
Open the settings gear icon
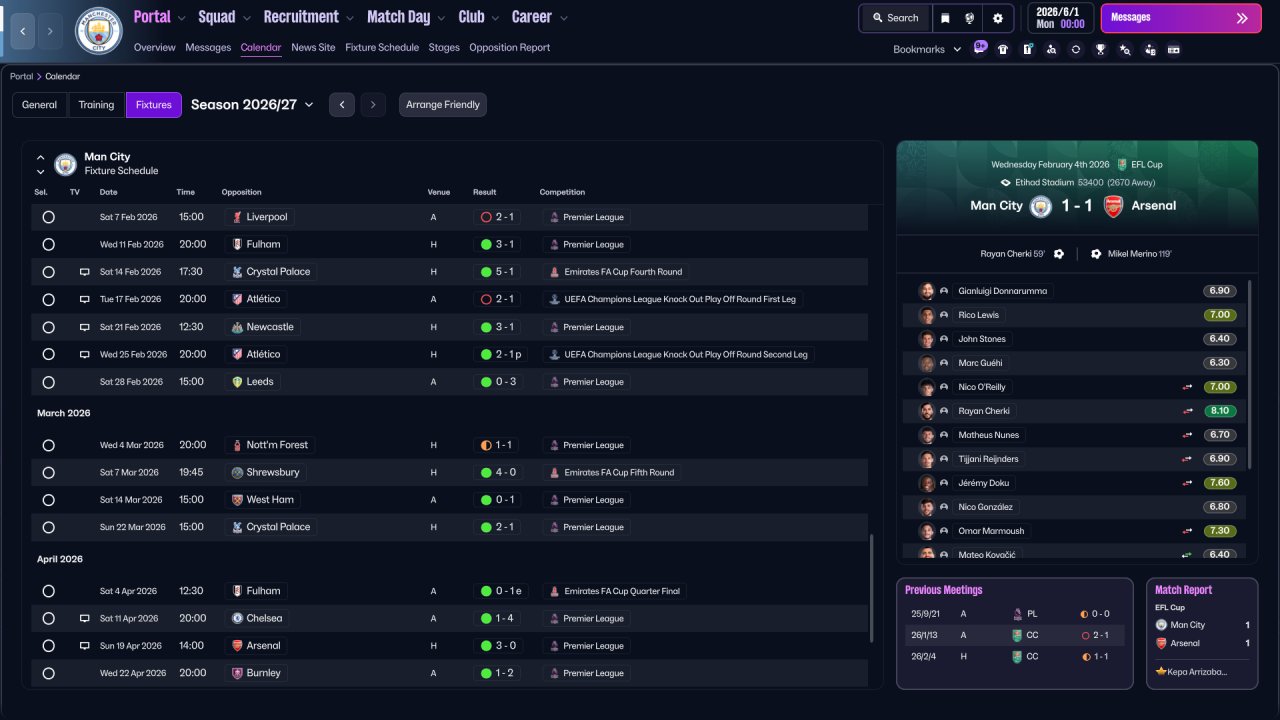[x=998, y=18]
